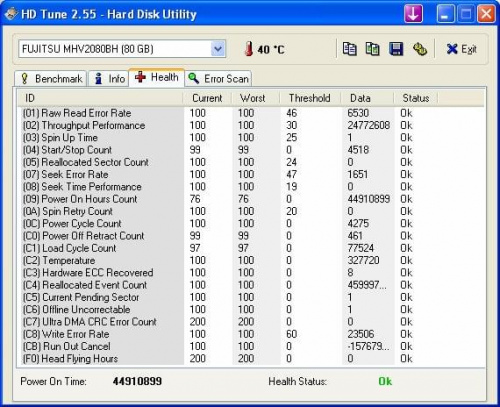Switch to the Info tab

tap(109, 79)
